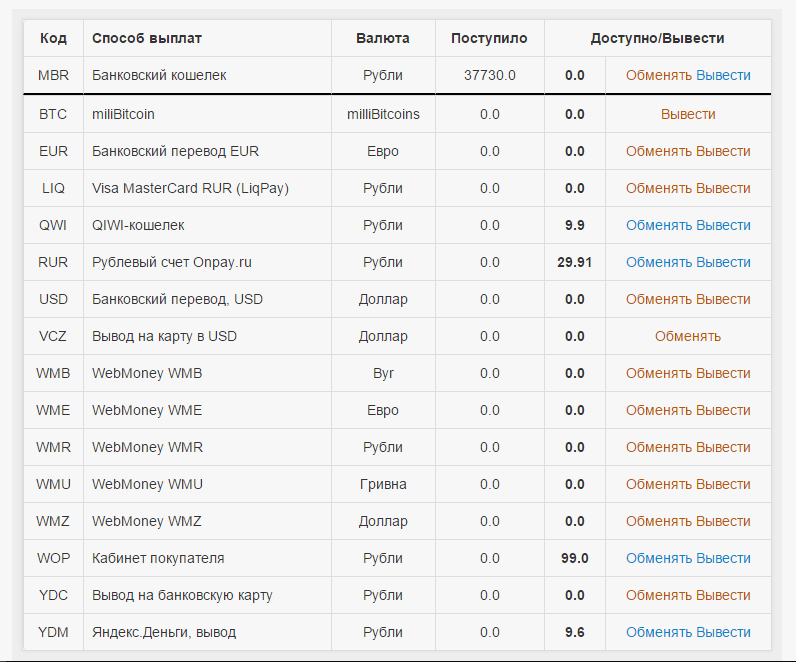Click the Поступило column header

[x=489, y=38]
